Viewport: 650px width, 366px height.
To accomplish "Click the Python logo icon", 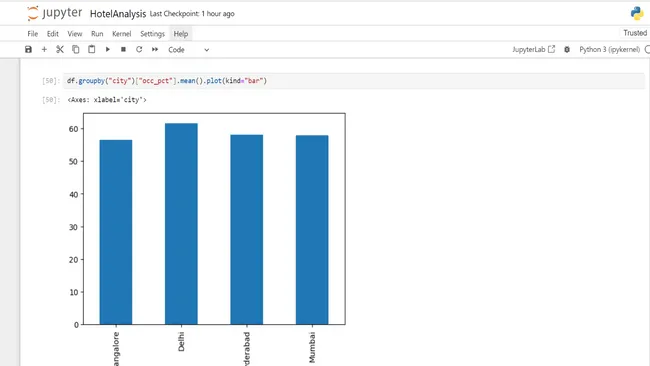I will point(637,13).
